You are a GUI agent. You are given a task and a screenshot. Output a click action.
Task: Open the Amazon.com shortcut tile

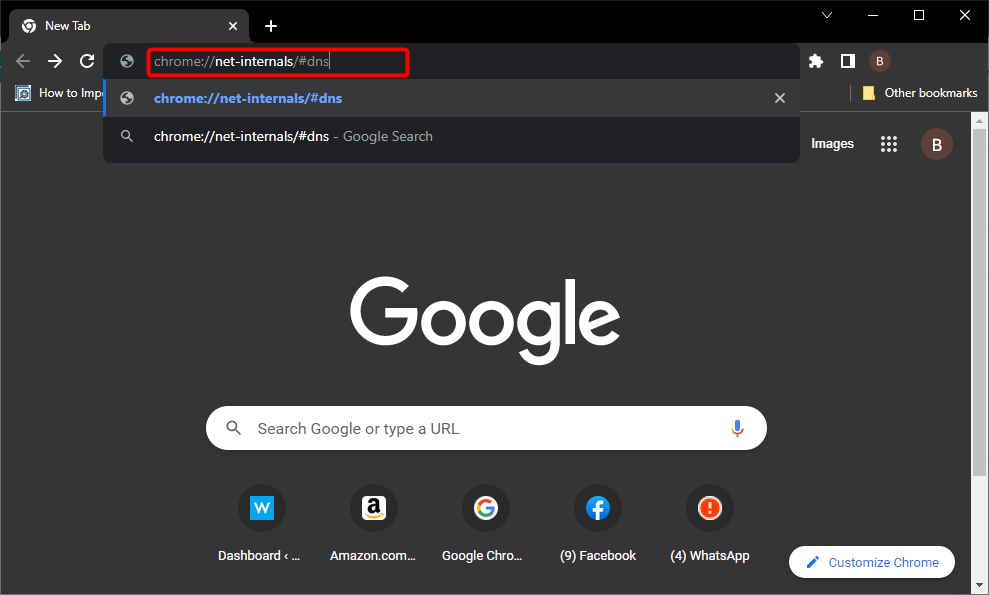373,524
